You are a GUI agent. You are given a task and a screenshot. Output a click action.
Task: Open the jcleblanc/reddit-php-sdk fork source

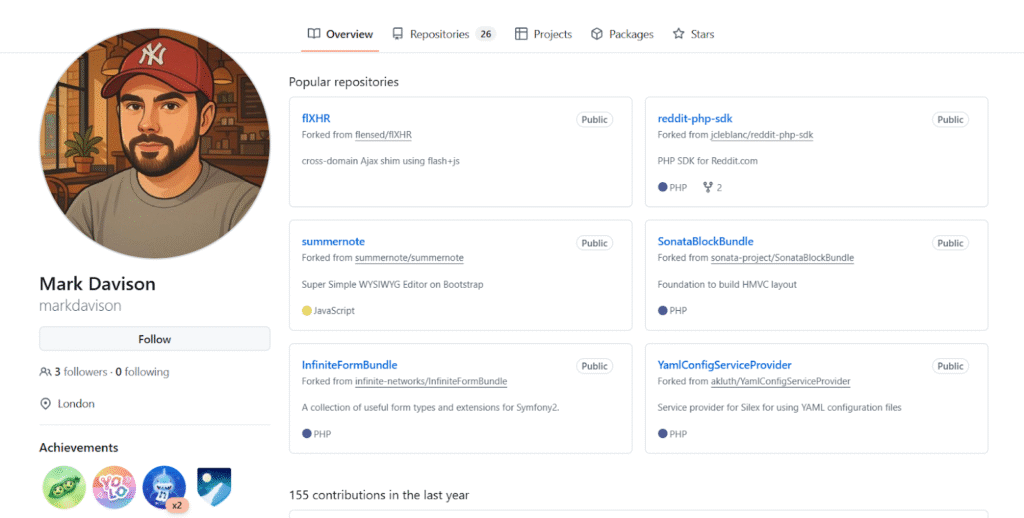762,134
